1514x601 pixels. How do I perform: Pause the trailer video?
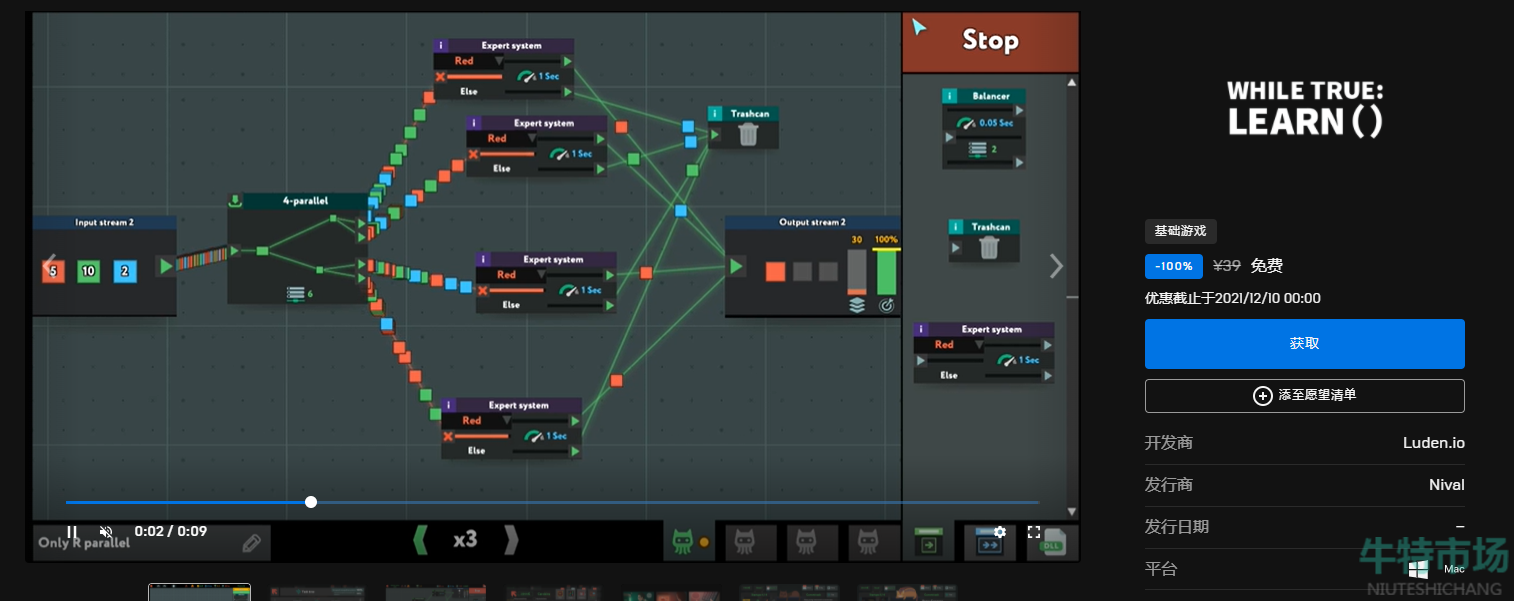point(72,532)
